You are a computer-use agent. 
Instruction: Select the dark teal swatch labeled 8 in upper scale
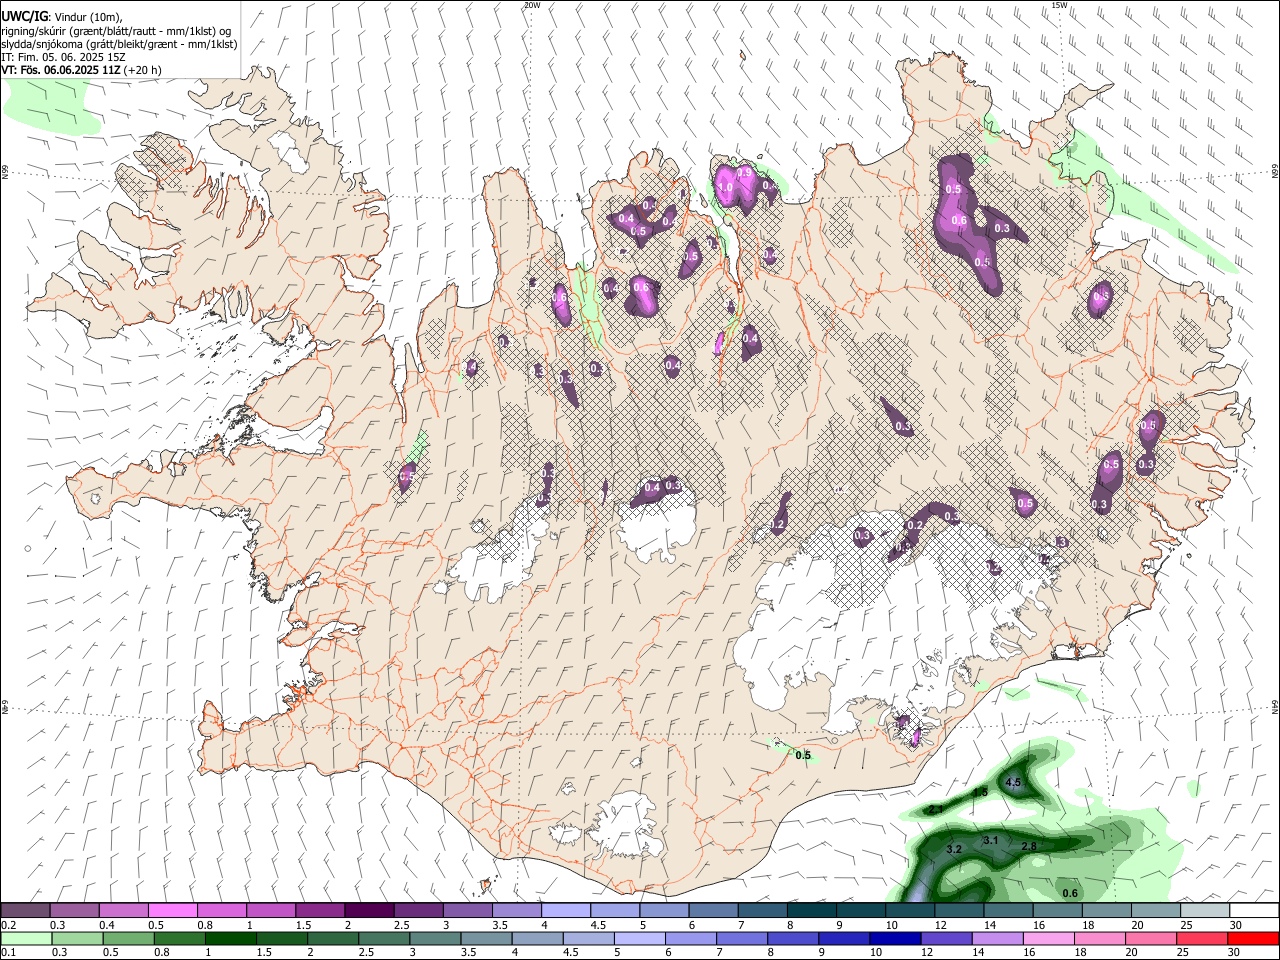click(x=812, y=910)
